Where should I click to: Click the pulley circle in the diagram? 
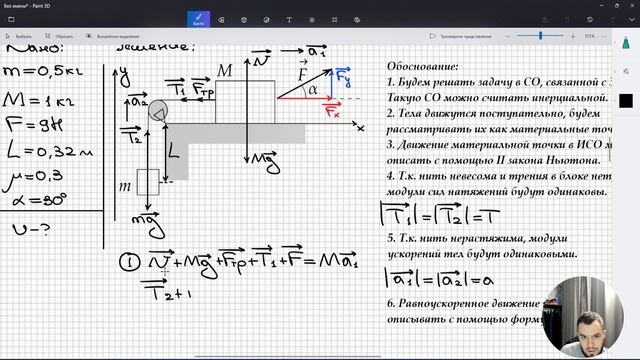pyautogui.click(x=158, y=110)
